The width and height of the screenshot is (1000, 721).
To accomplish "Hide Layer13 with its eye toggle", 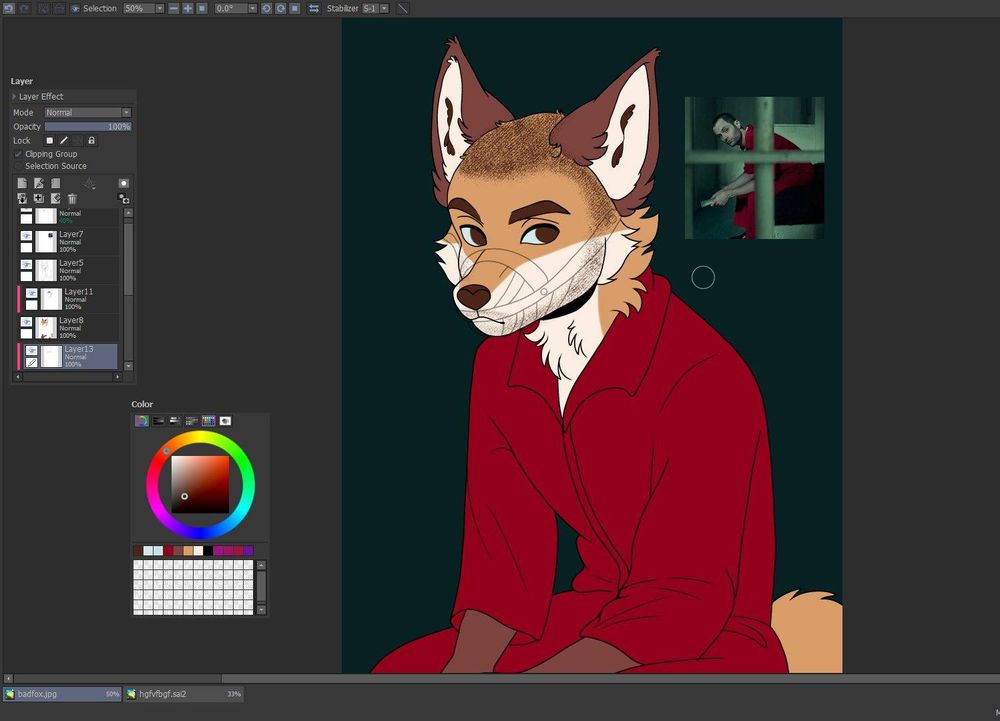I will point(31,351).
